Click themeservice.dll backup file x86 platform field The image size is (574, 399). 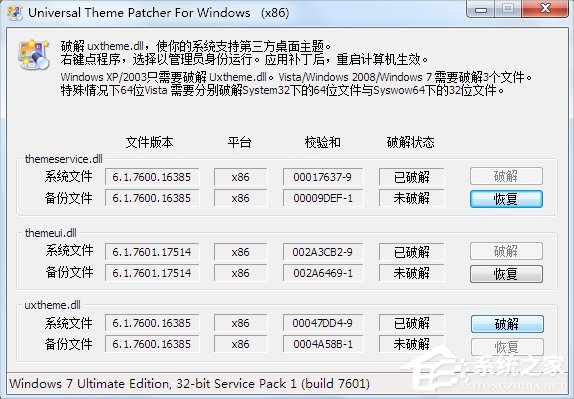click(x=241, y=198)
